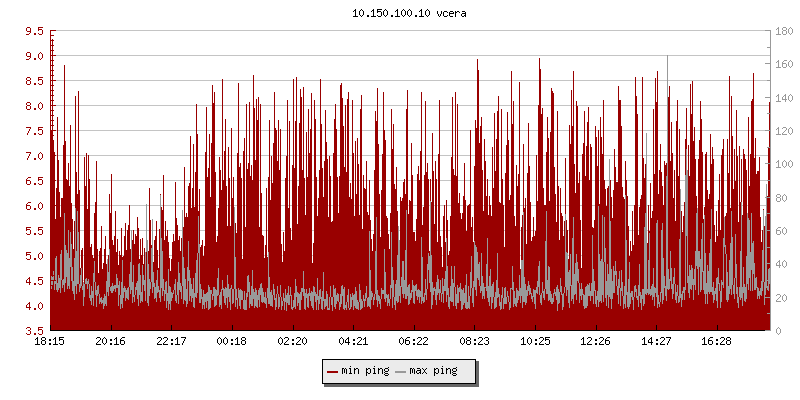
Task: Click the 7.0 value on left axis
Action: coord(34,156)
